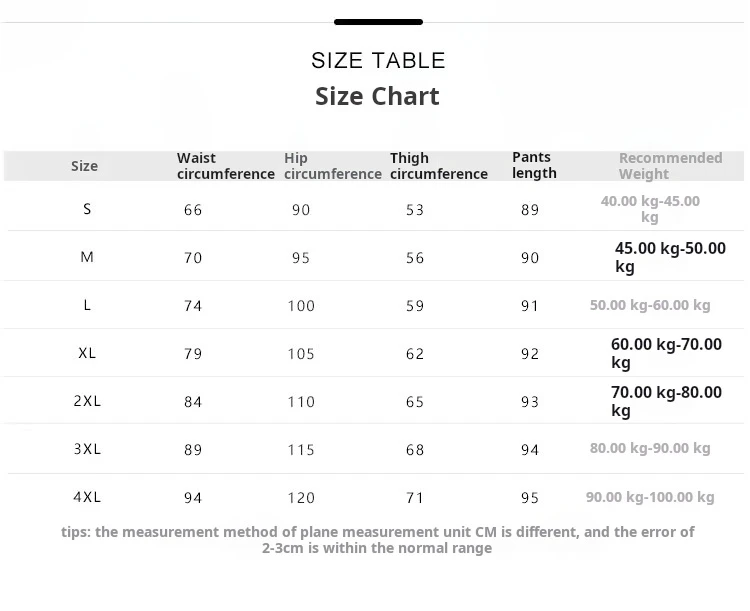Click the SIZE TABLE heading
Viewport: 750px width, 611px height.
[378, 60]
